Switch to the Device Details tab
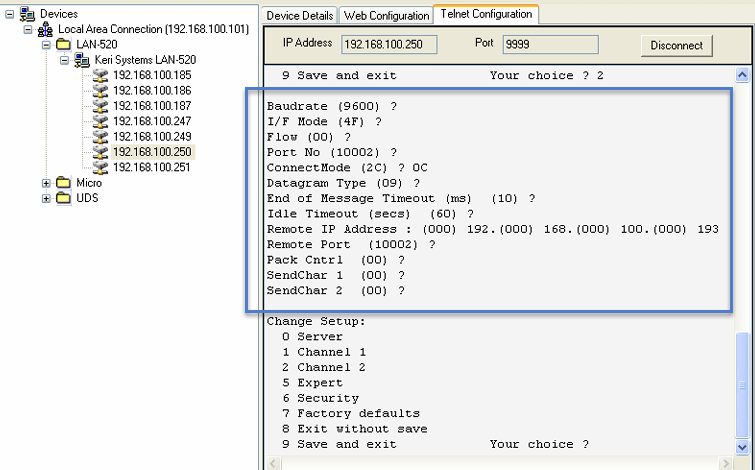The width and height of the screenshot is (755, 470). coord(299,16)
